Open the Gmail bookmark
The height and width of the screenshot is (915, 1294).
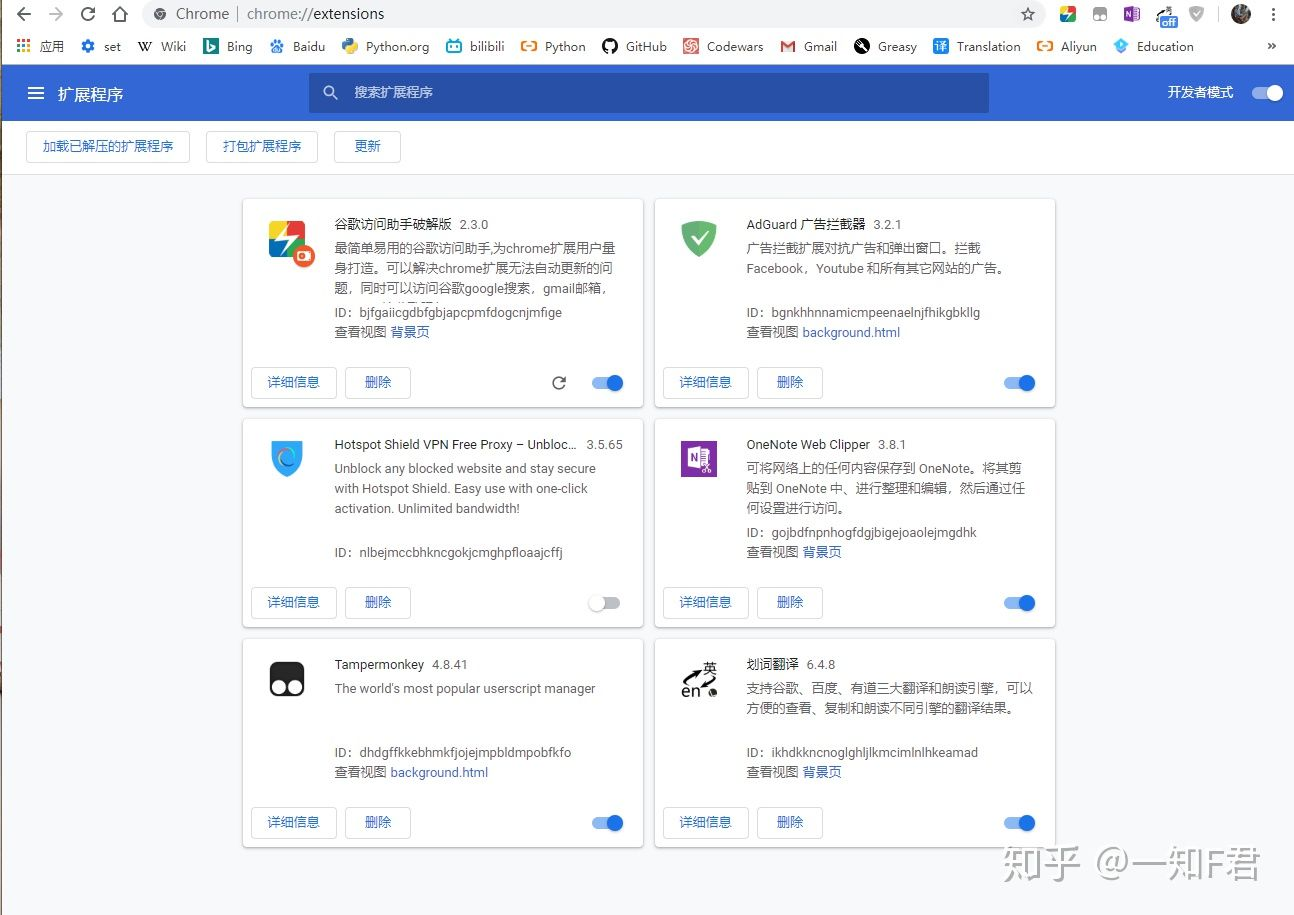pos(809,46)
